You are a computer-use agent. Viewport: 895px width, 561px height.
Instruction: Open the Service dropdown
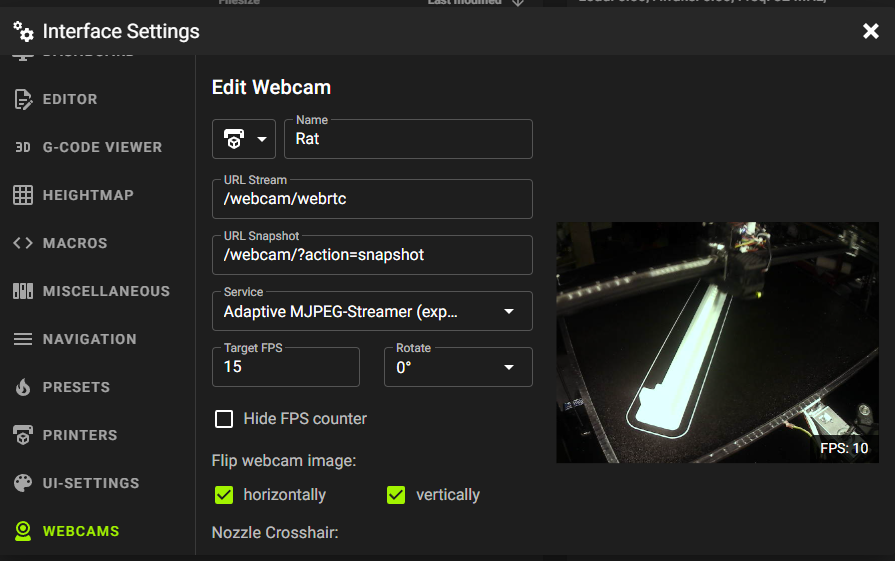coord(372,311)
